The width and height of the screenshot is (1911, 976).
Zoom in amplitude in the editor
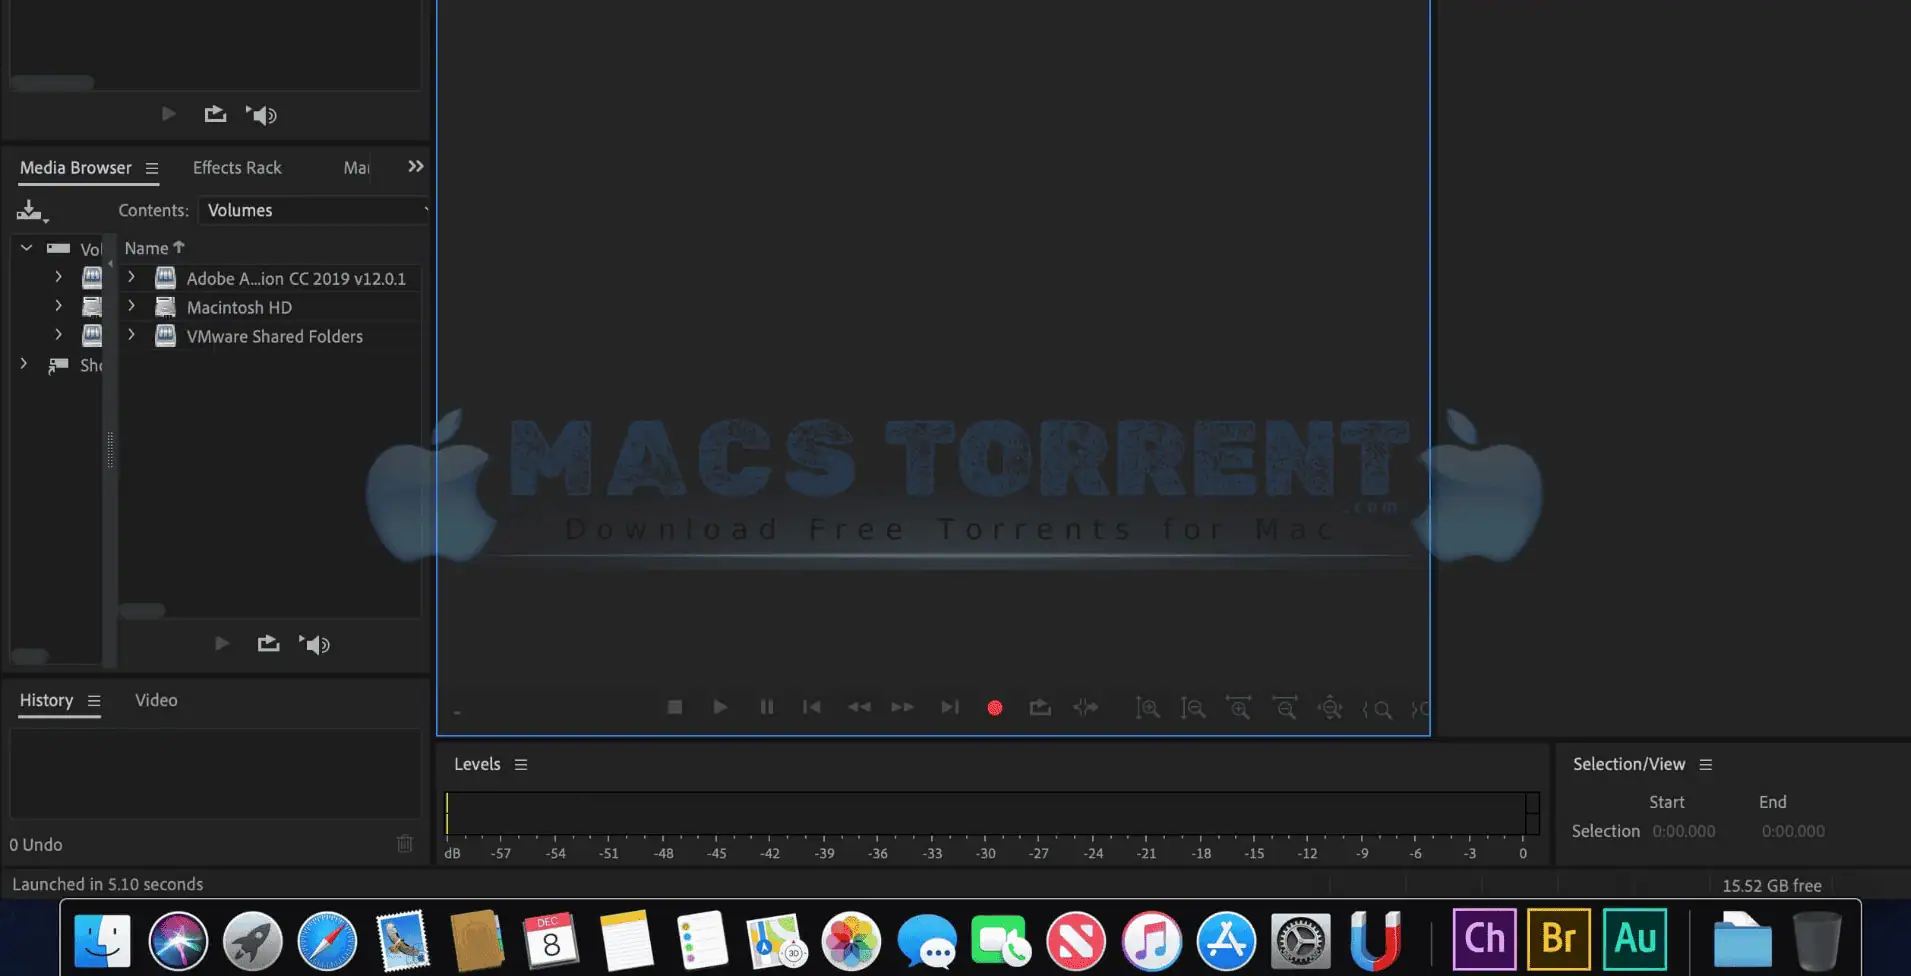(x=1148, y=708)
